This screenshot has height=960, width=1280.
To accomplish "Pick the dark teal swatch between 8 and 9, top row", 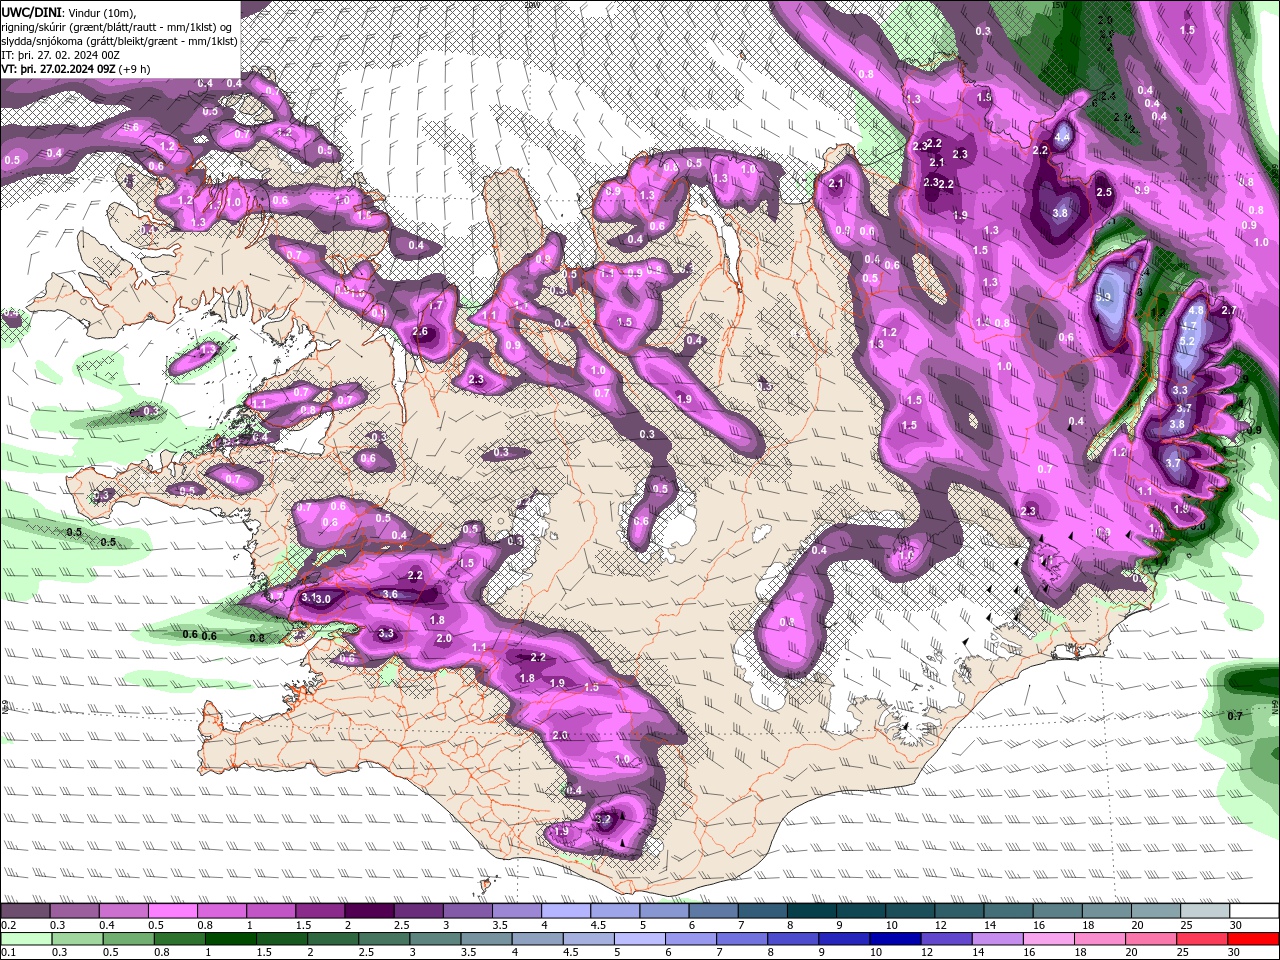I will point(811,910).
